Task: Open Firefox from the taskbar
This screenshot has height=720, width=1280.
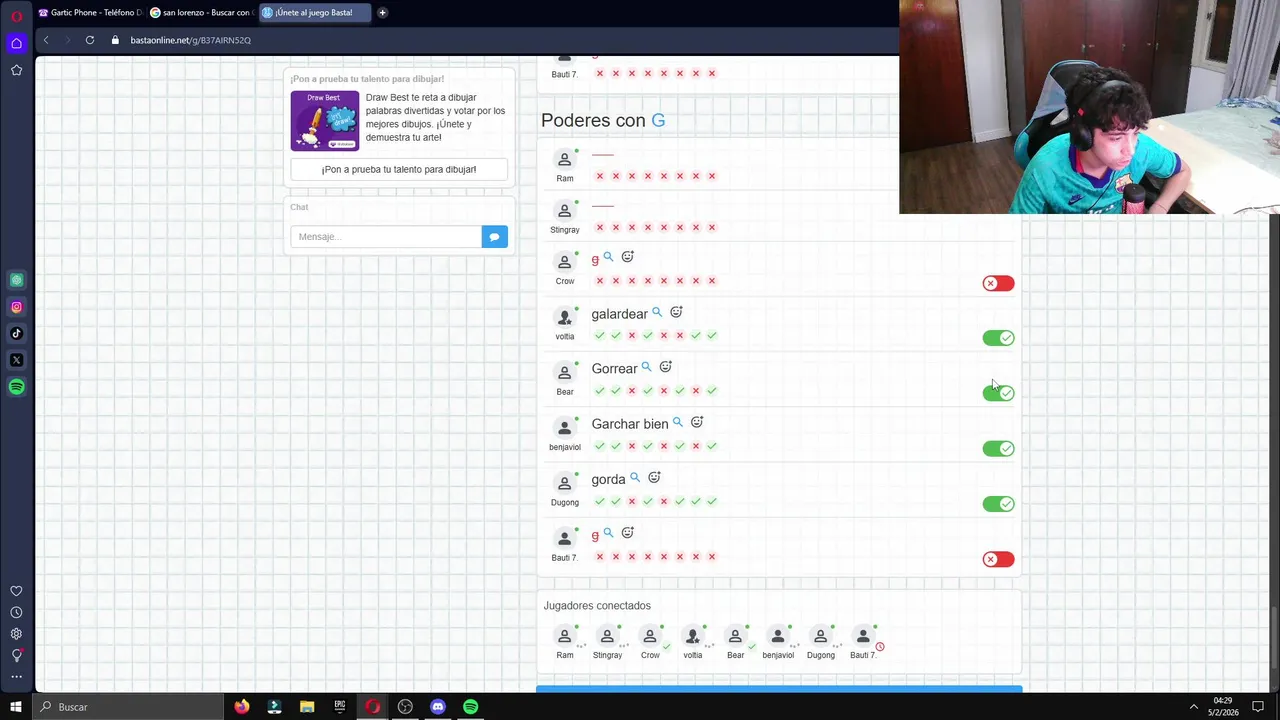Action: pos(242,707)
